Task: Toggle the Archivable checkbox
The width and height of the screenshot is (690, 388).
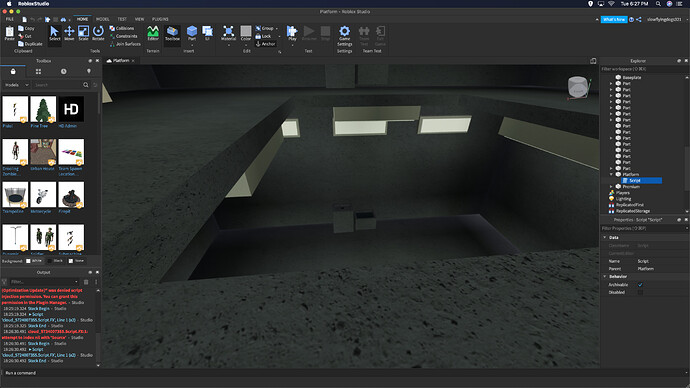Action: click(x=640, y=285)
